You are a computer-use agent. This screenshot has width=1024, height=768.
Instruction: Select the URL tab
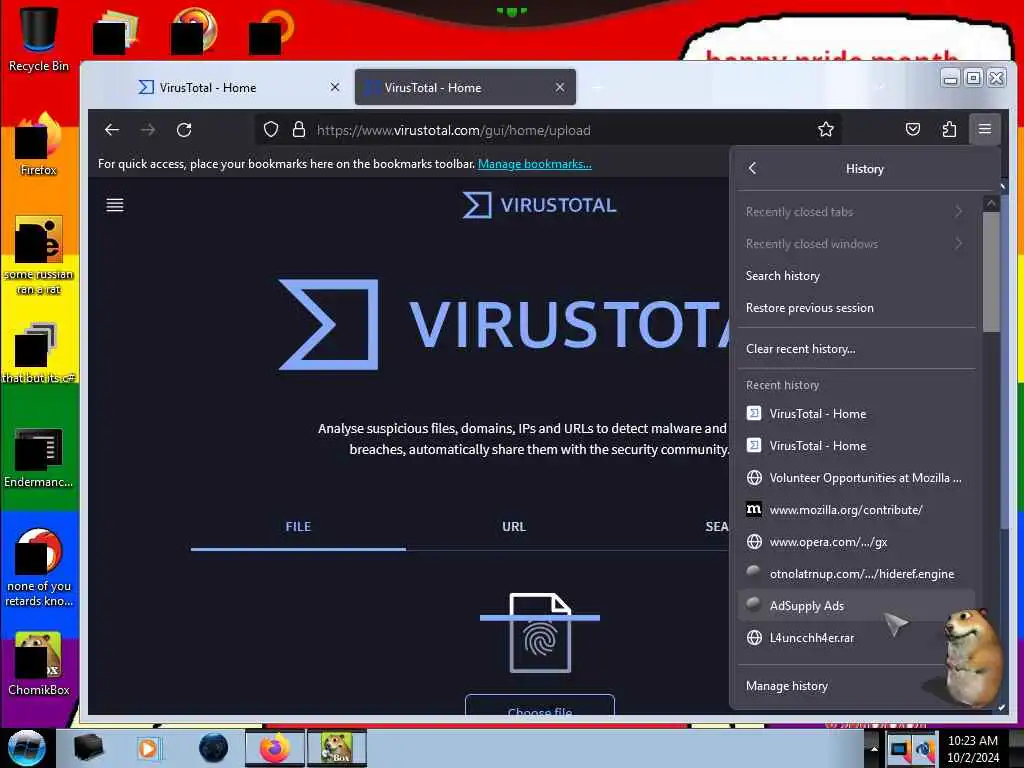click(x=513, y=527)
